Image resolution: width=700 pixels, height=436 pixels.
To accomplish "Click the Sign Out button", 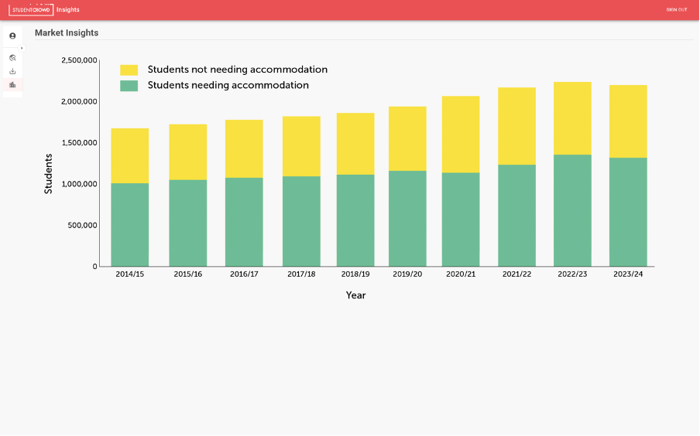I will pyautogui.click(x=676, y=9).
